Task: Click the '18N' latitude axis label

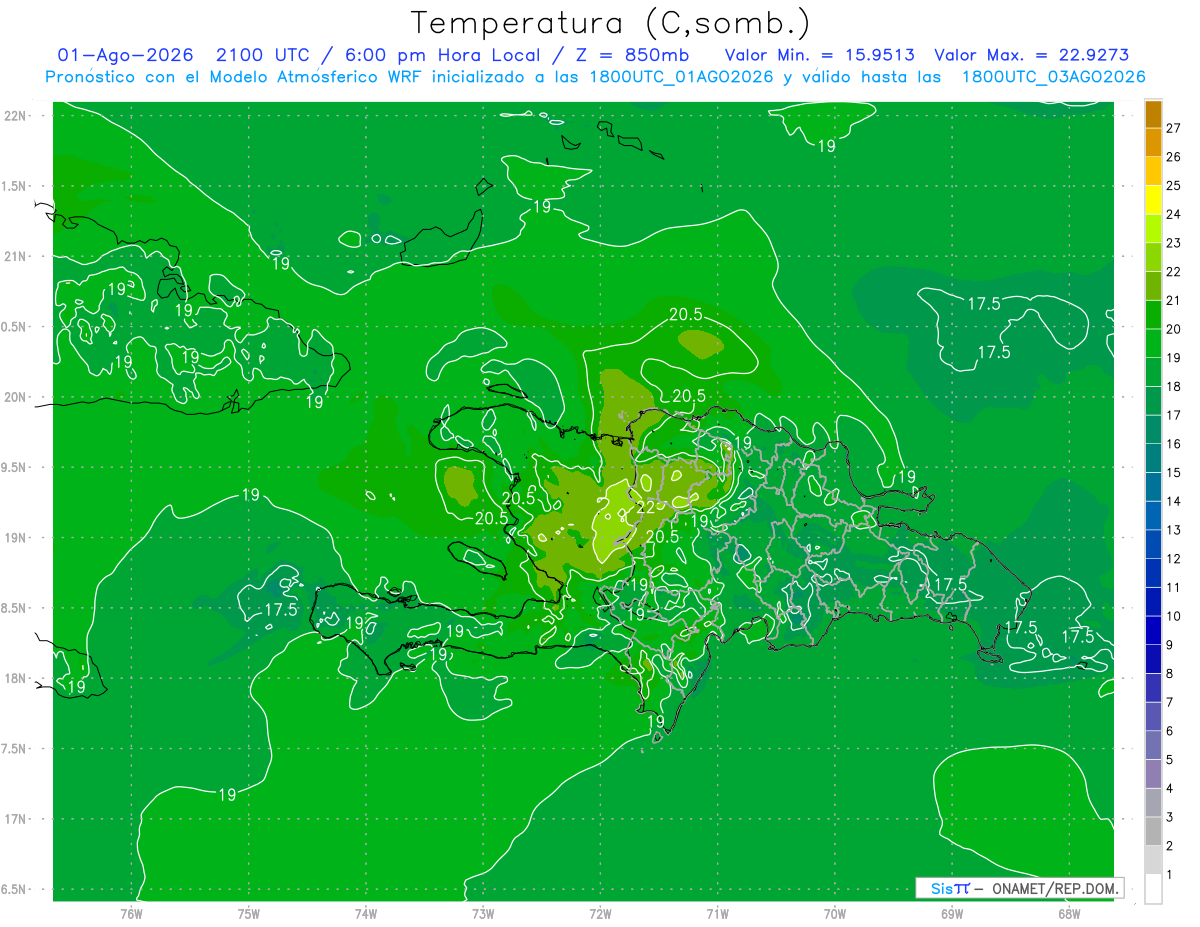Action: 17,678
